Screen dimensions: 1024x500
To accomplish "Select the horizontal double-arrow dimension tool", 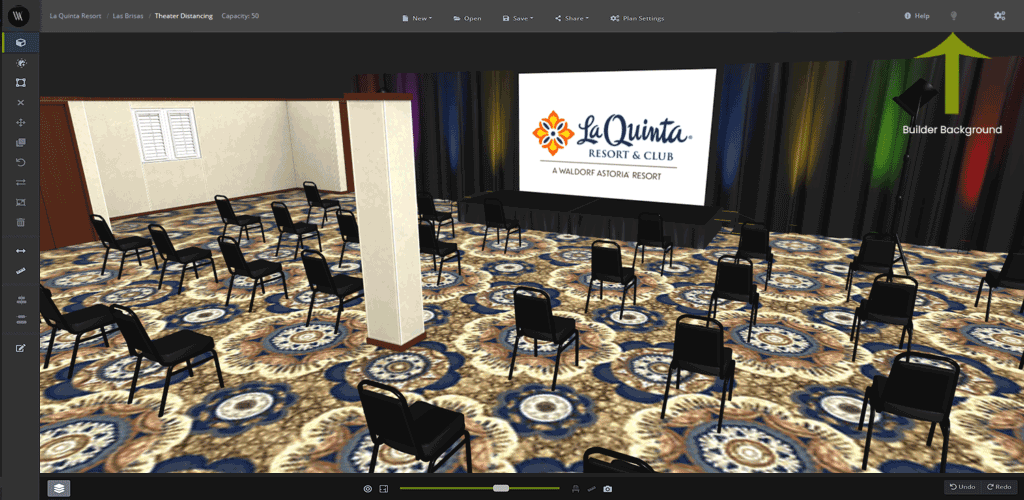I will click(x=21, y=251).
